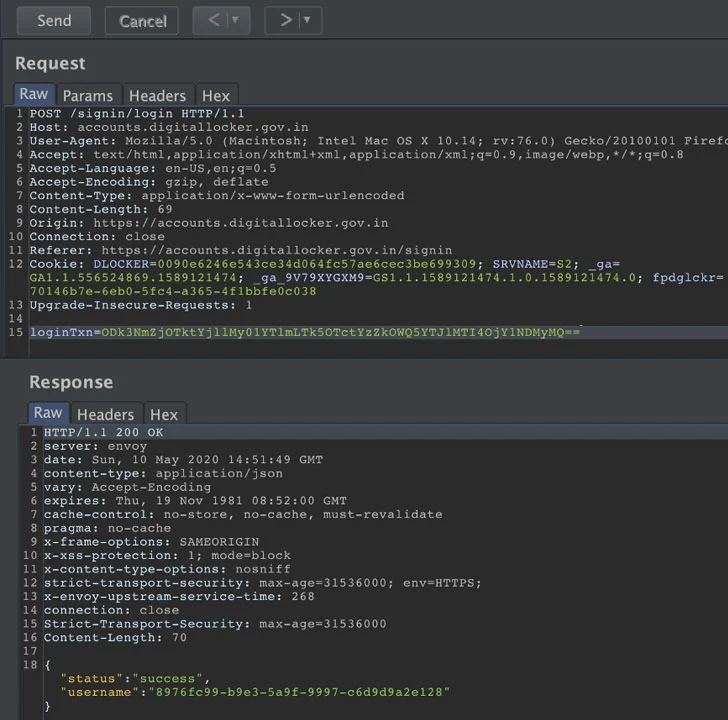Select the Request Raw tab
This screenshot has height=720, width=728.
click(x=34, y=94)
